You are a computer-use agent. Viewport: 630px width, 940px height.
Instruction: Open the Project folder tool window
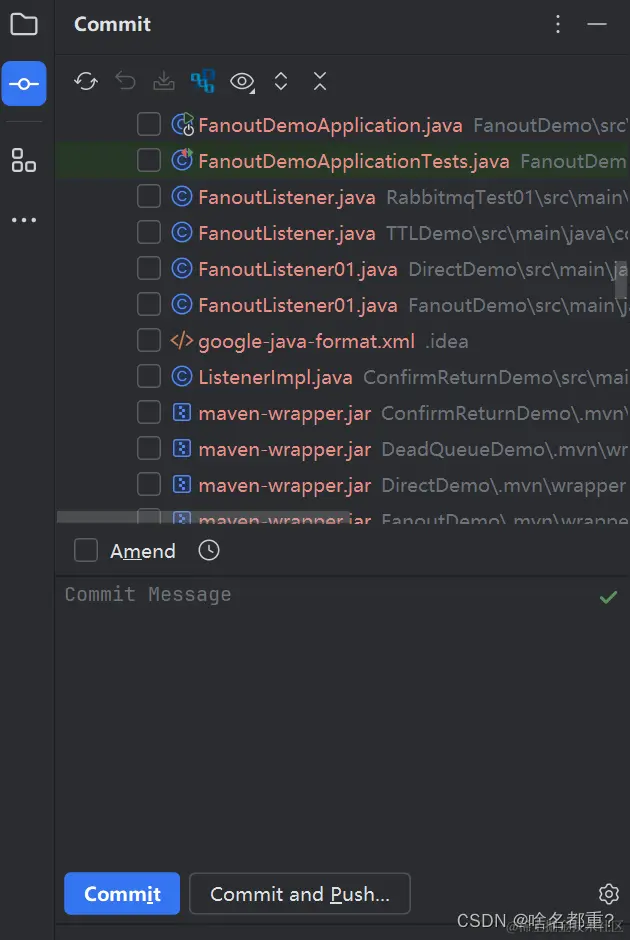coord(24,25)
